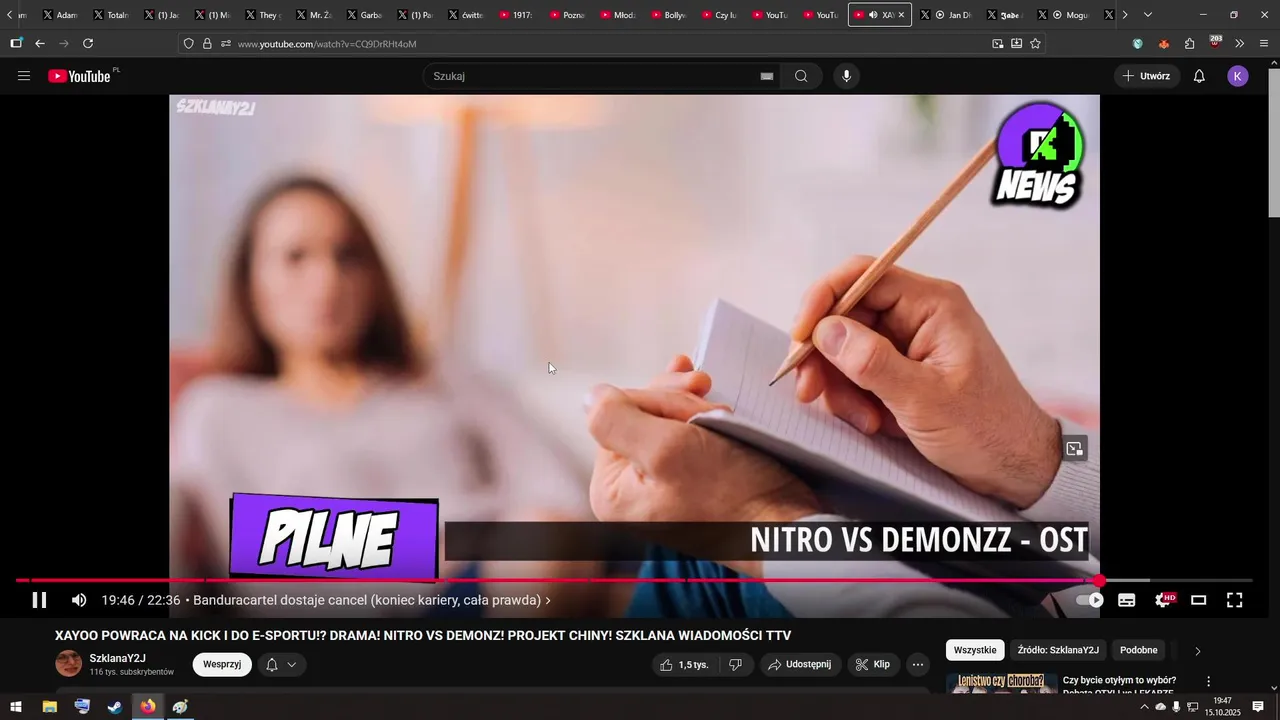Open taskbar clock 19:47 date
This screenshot has width=1280, height=720.
[x=1222, y=707]
